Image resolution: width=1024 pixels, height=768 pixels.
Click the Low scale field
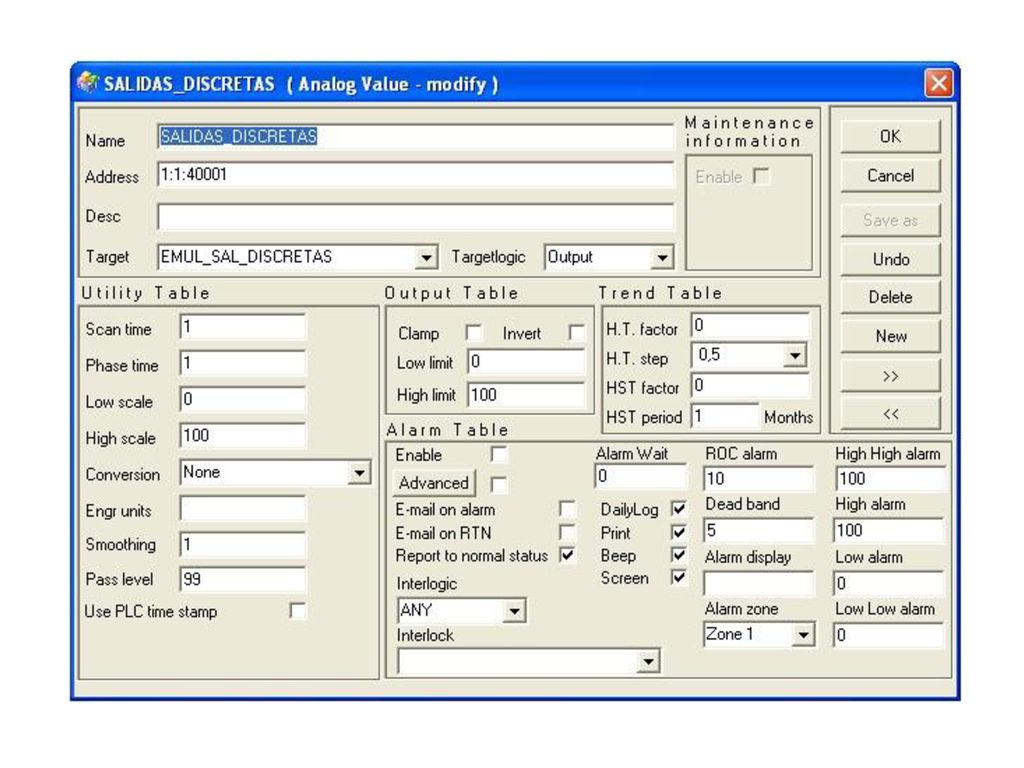(x=242, y=399)
